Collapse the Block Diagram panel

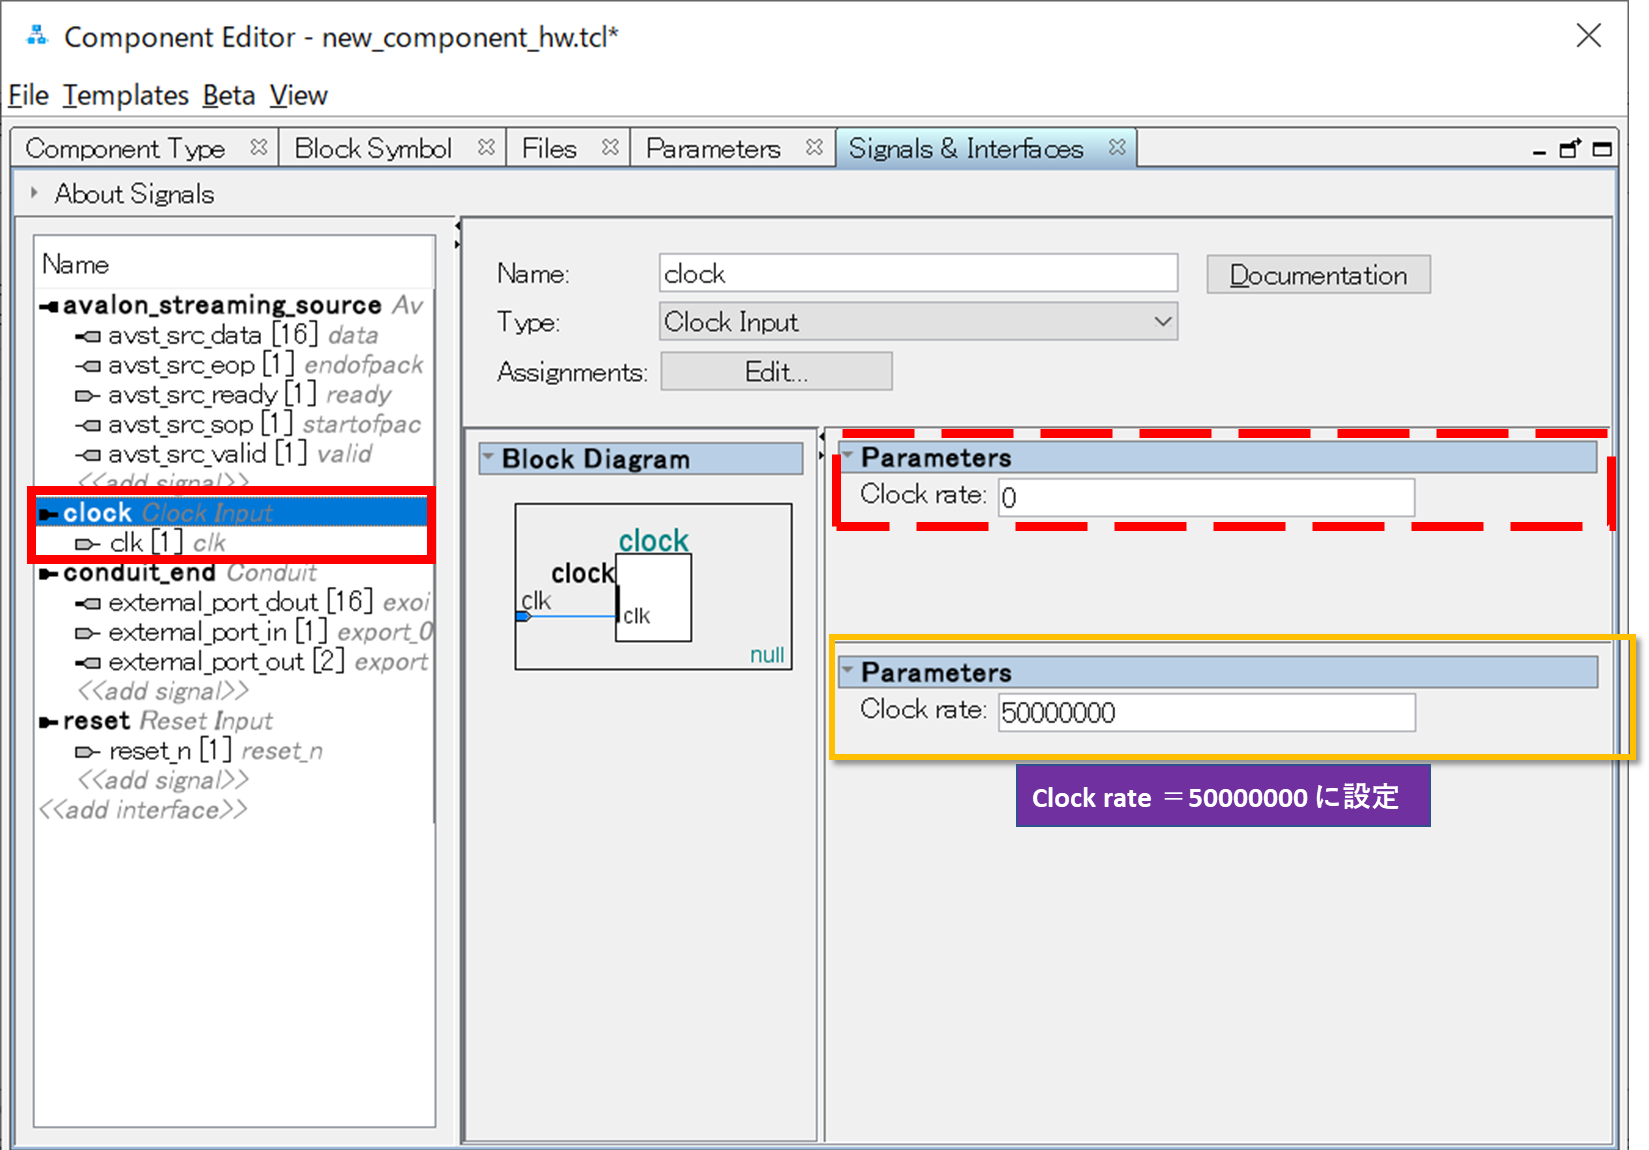pos(487,458)
